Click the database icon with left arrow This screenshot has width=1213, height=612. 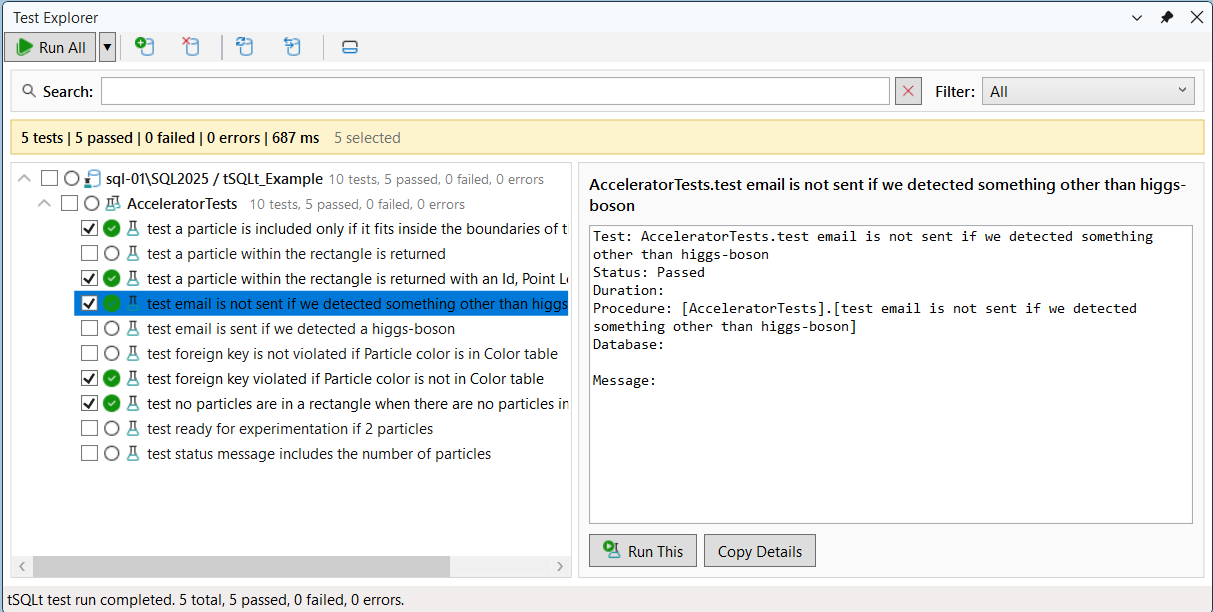click(x=292, y=47)
